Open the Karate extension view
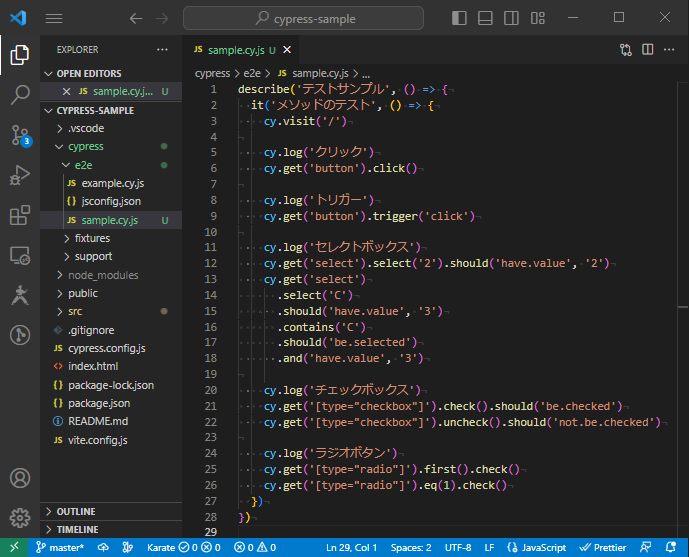The height and width of the screenshot is (557, 689). (x=20, y=295)
